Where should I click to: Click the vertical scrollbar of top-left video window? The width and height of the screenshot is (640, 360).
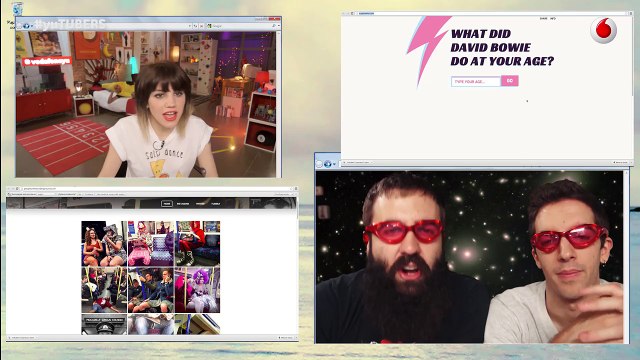(279, 104)
